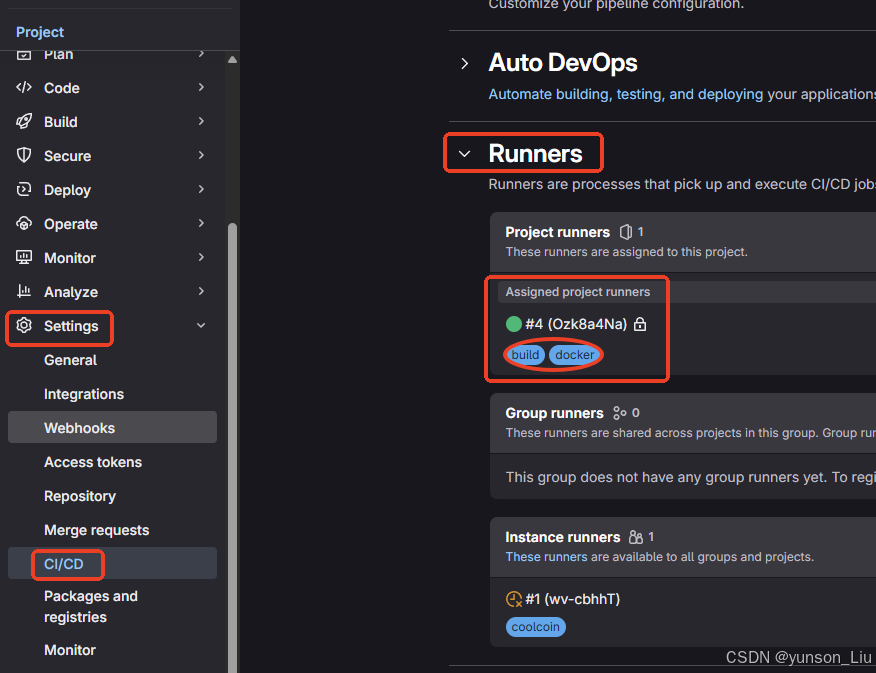
Task: Open 'Automate building, testing, and deploying' link
Action: 626,94
